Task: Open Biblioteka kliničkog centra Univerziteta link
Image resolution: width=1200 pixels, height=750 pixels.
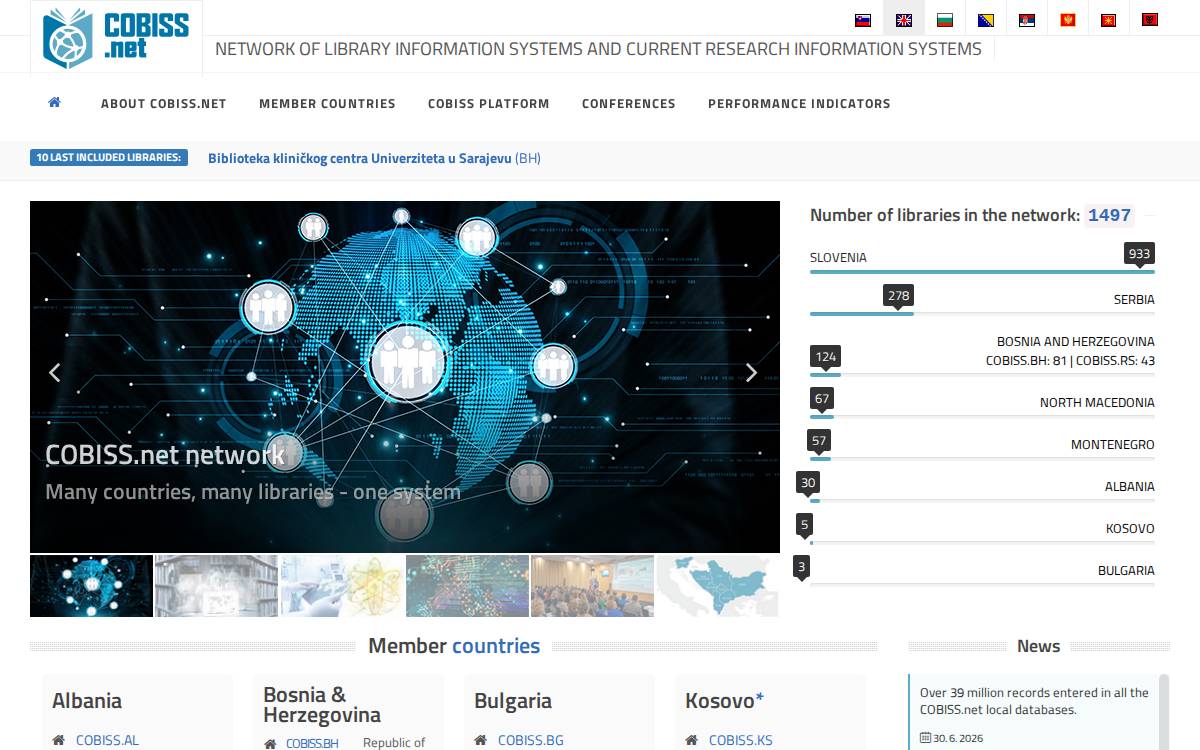Action: tap(374, 158)
